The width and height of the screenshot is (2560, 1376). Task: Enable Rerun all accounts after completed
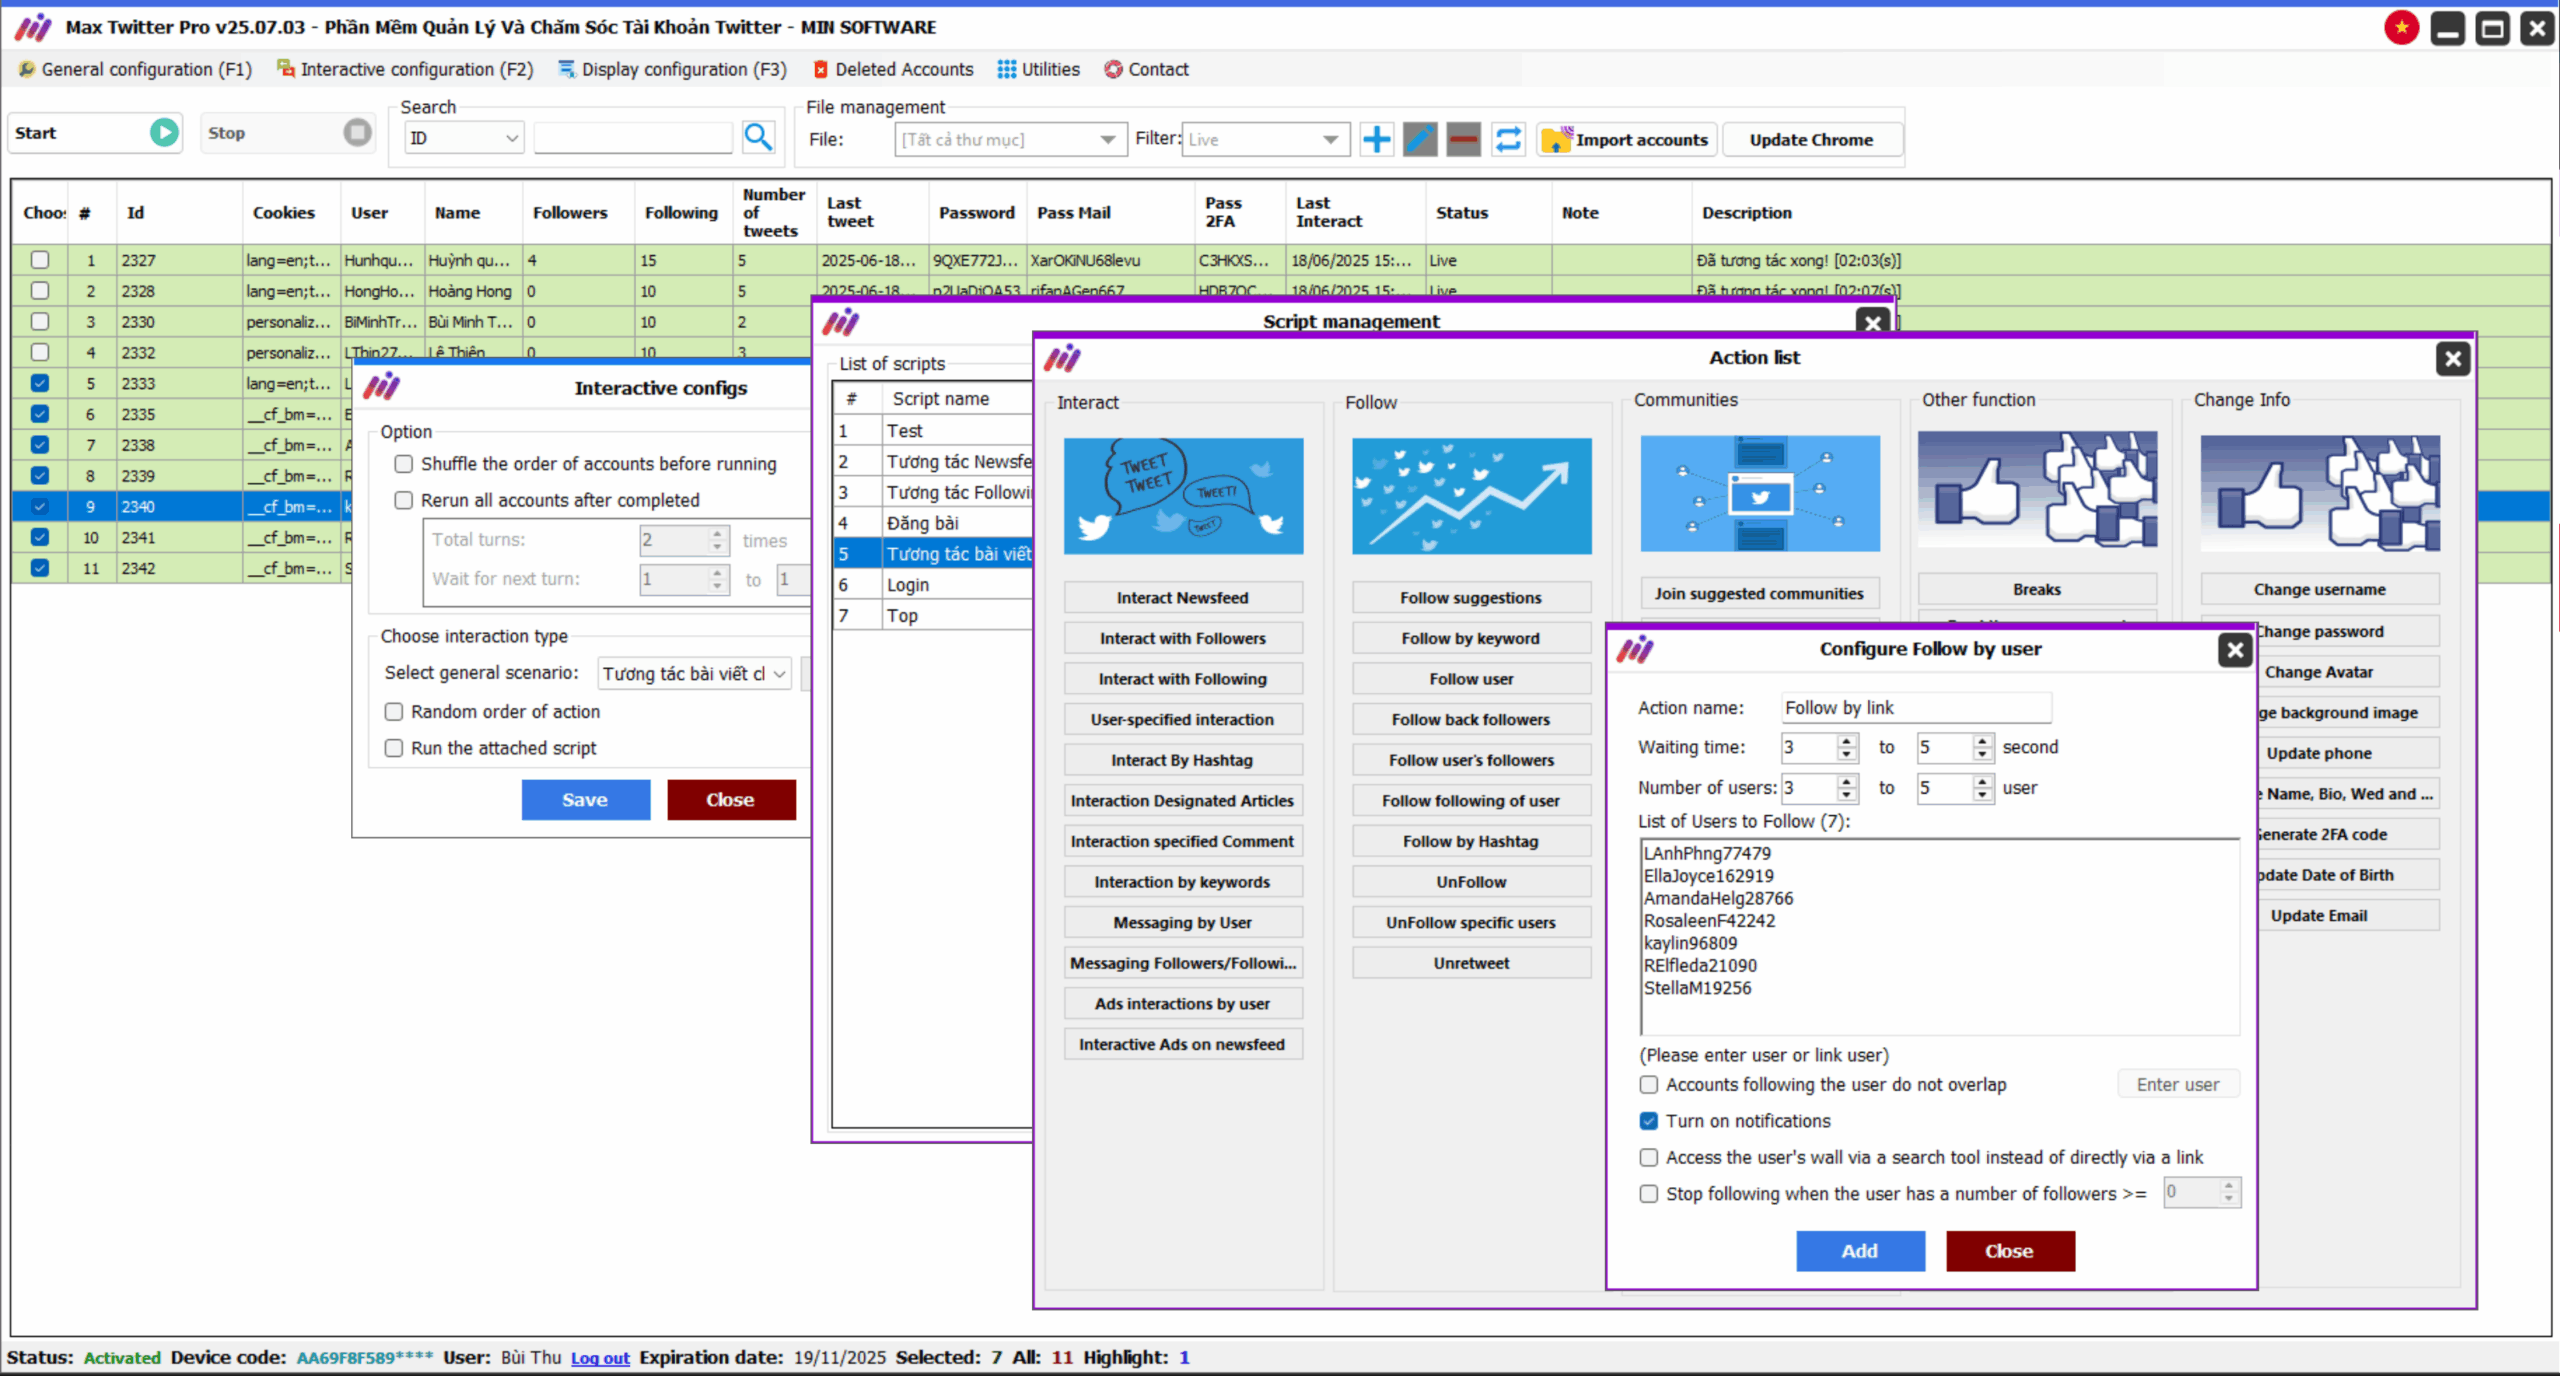pyautogui.click(x=404, y=500)
